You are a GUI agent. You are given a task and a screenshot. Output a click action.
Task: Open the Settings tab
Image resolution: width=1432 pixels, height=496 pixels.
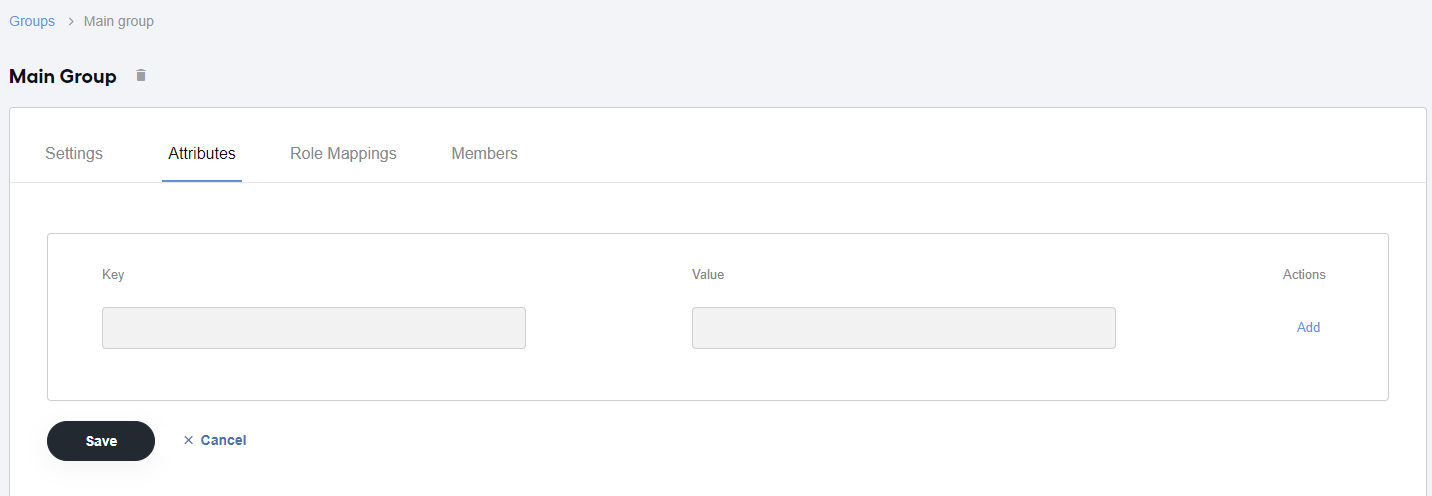point(74,154)
